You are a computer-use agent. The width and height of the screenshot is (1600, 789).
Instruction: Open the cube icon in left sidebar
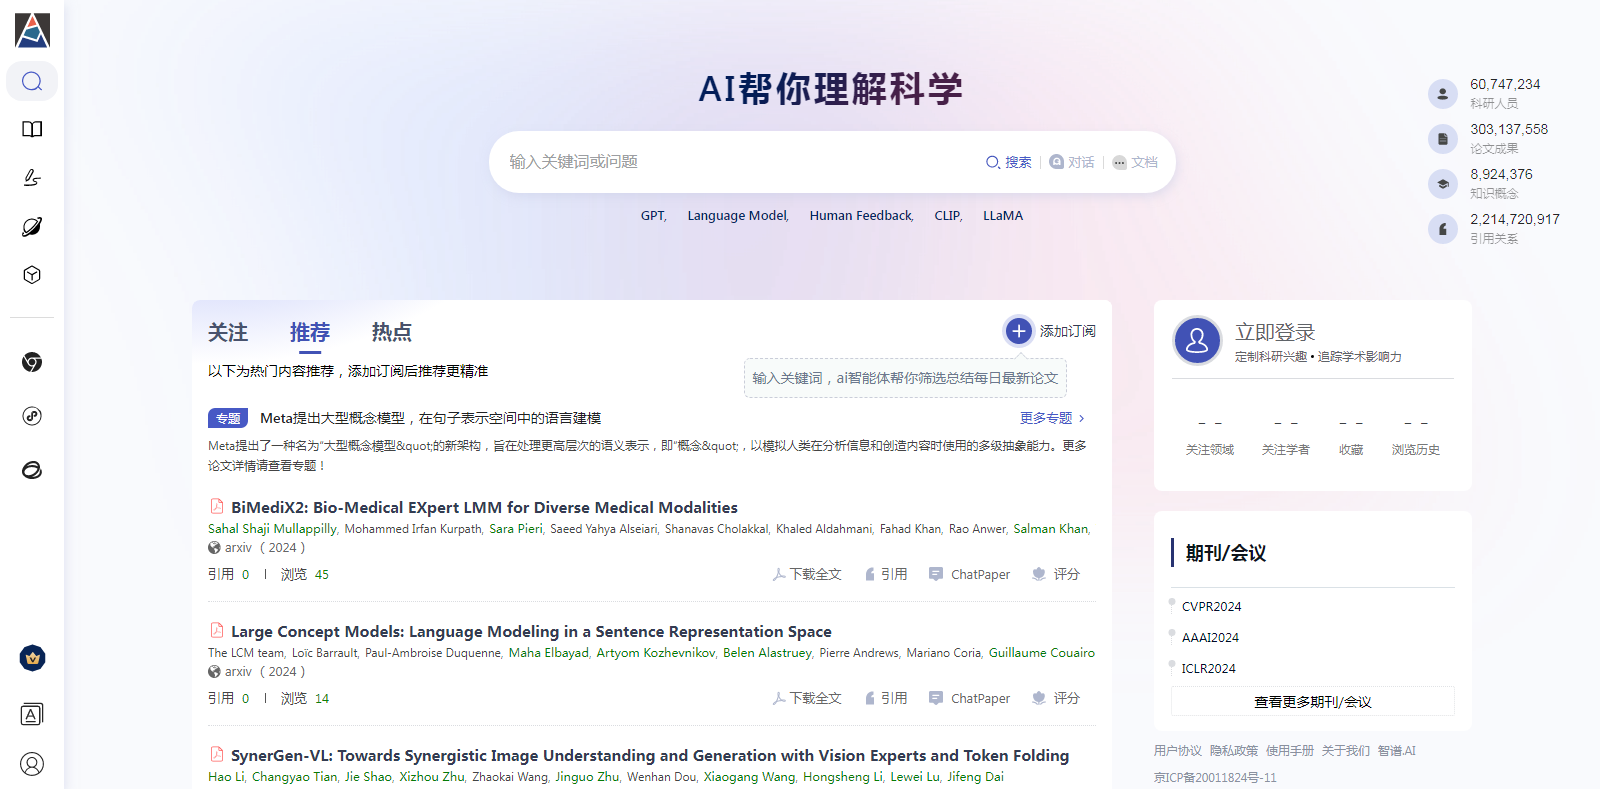(x=32, y=275)
